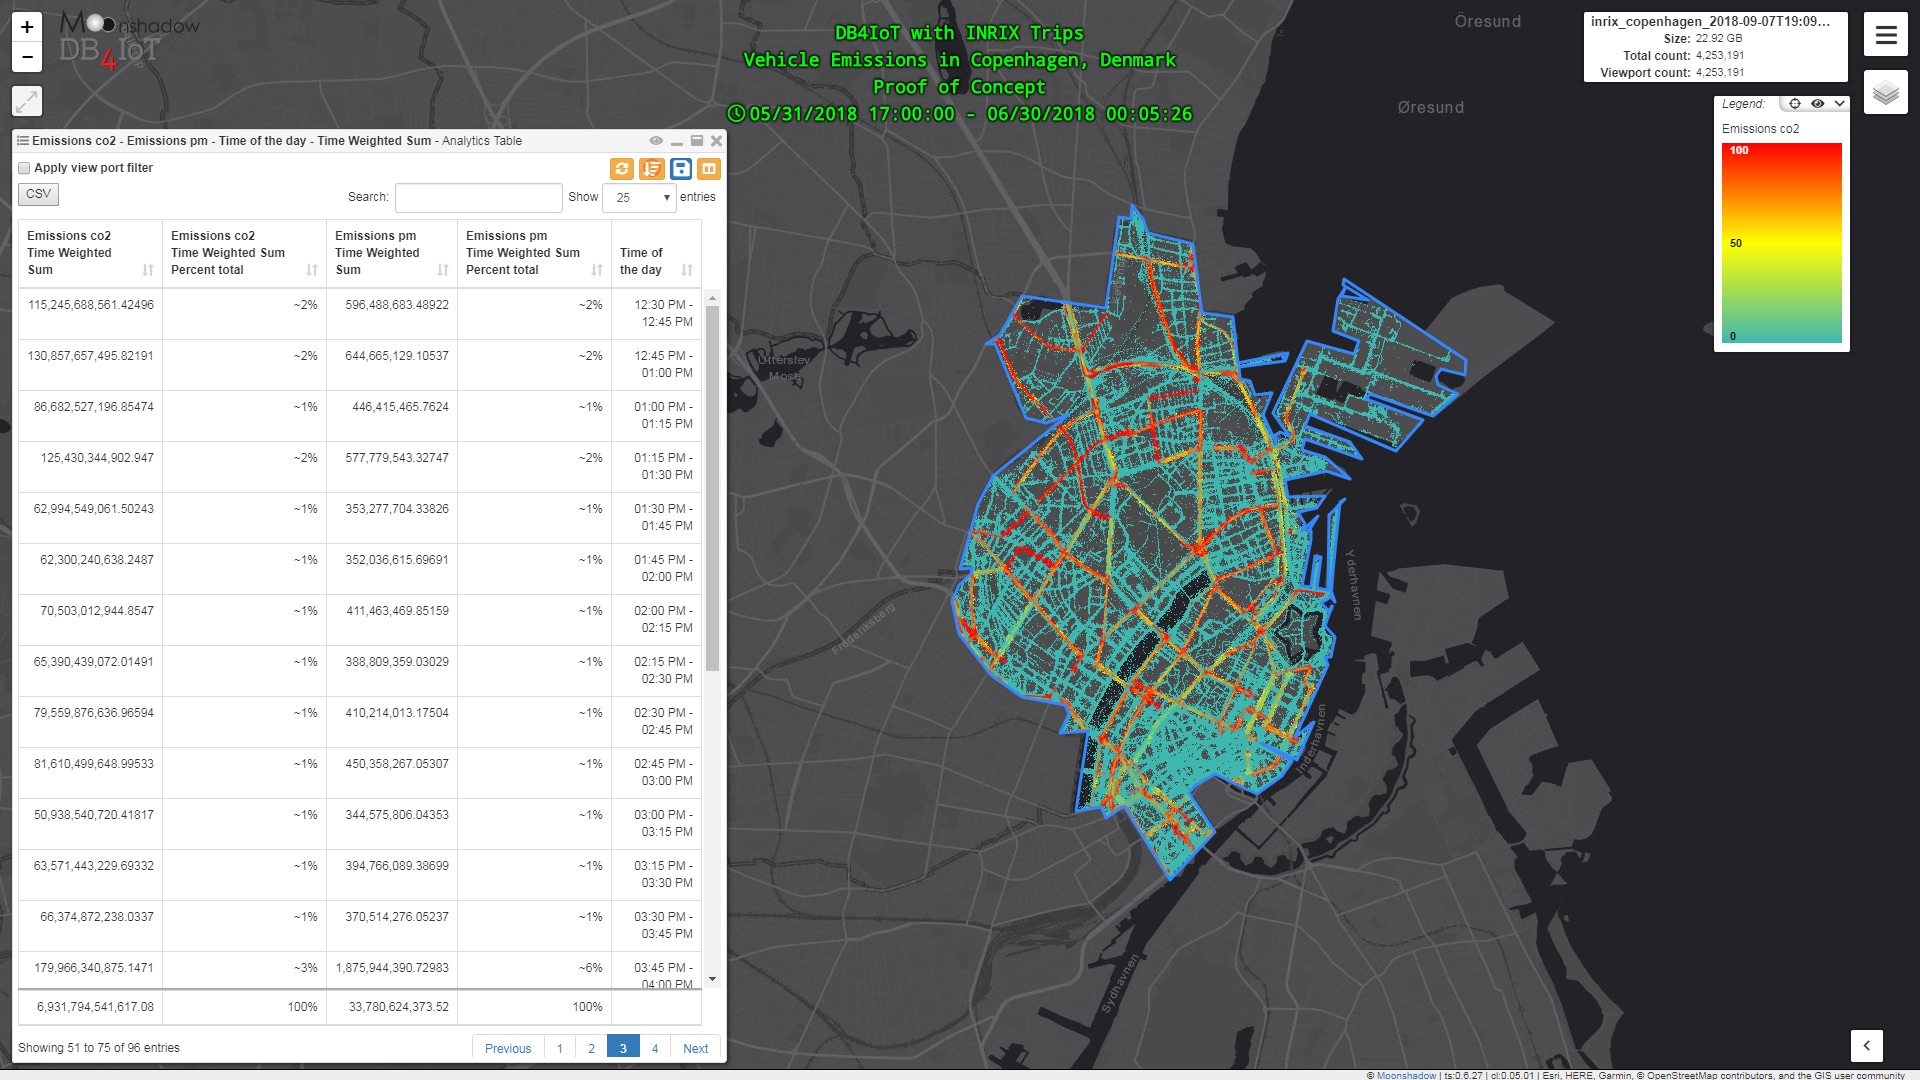Zoom in on the map
The height and width of the screenshot is (1080, 1920).
click(x=27, y=27)
